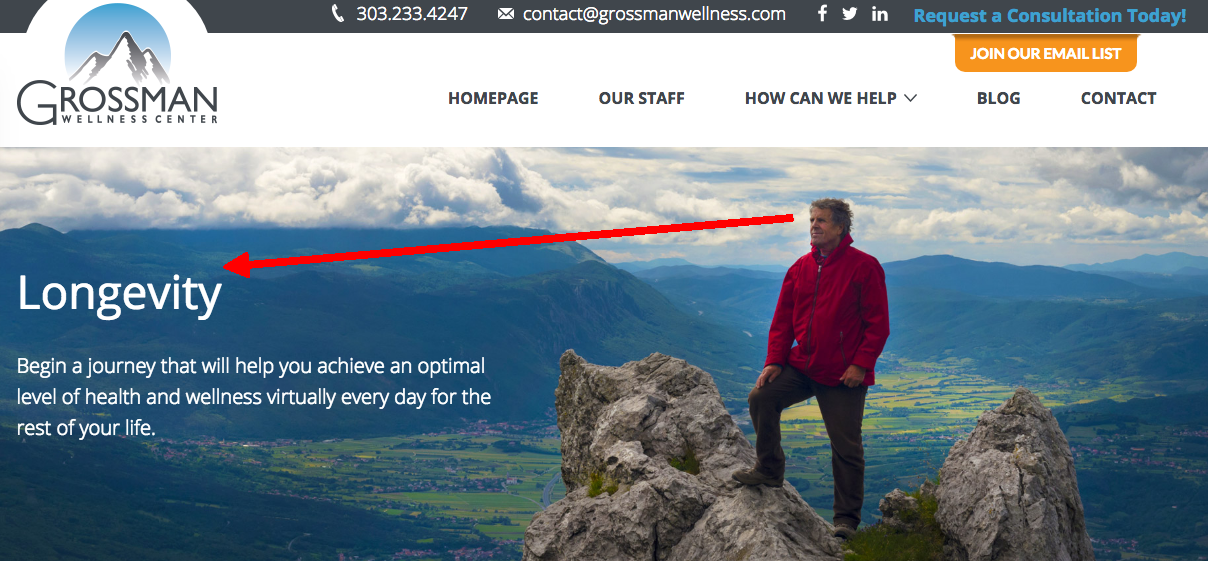The width and height of the screenshot is (1208, 561).
Task: Open the Facebook social icon
Action: click(x=823, y=14)
